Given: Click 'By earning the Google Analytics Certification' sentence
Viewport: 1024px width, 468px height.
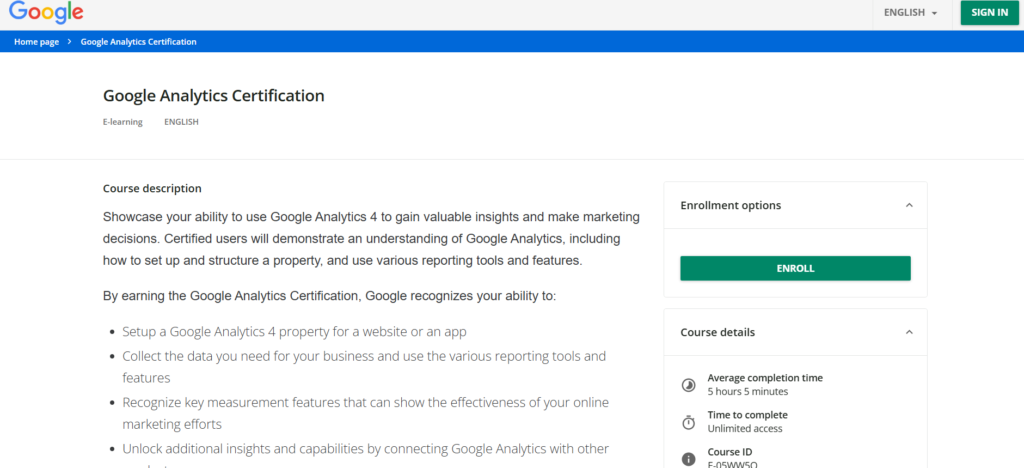Looking at the screenshot, I should pyautogui.click(x=330, y=296).
